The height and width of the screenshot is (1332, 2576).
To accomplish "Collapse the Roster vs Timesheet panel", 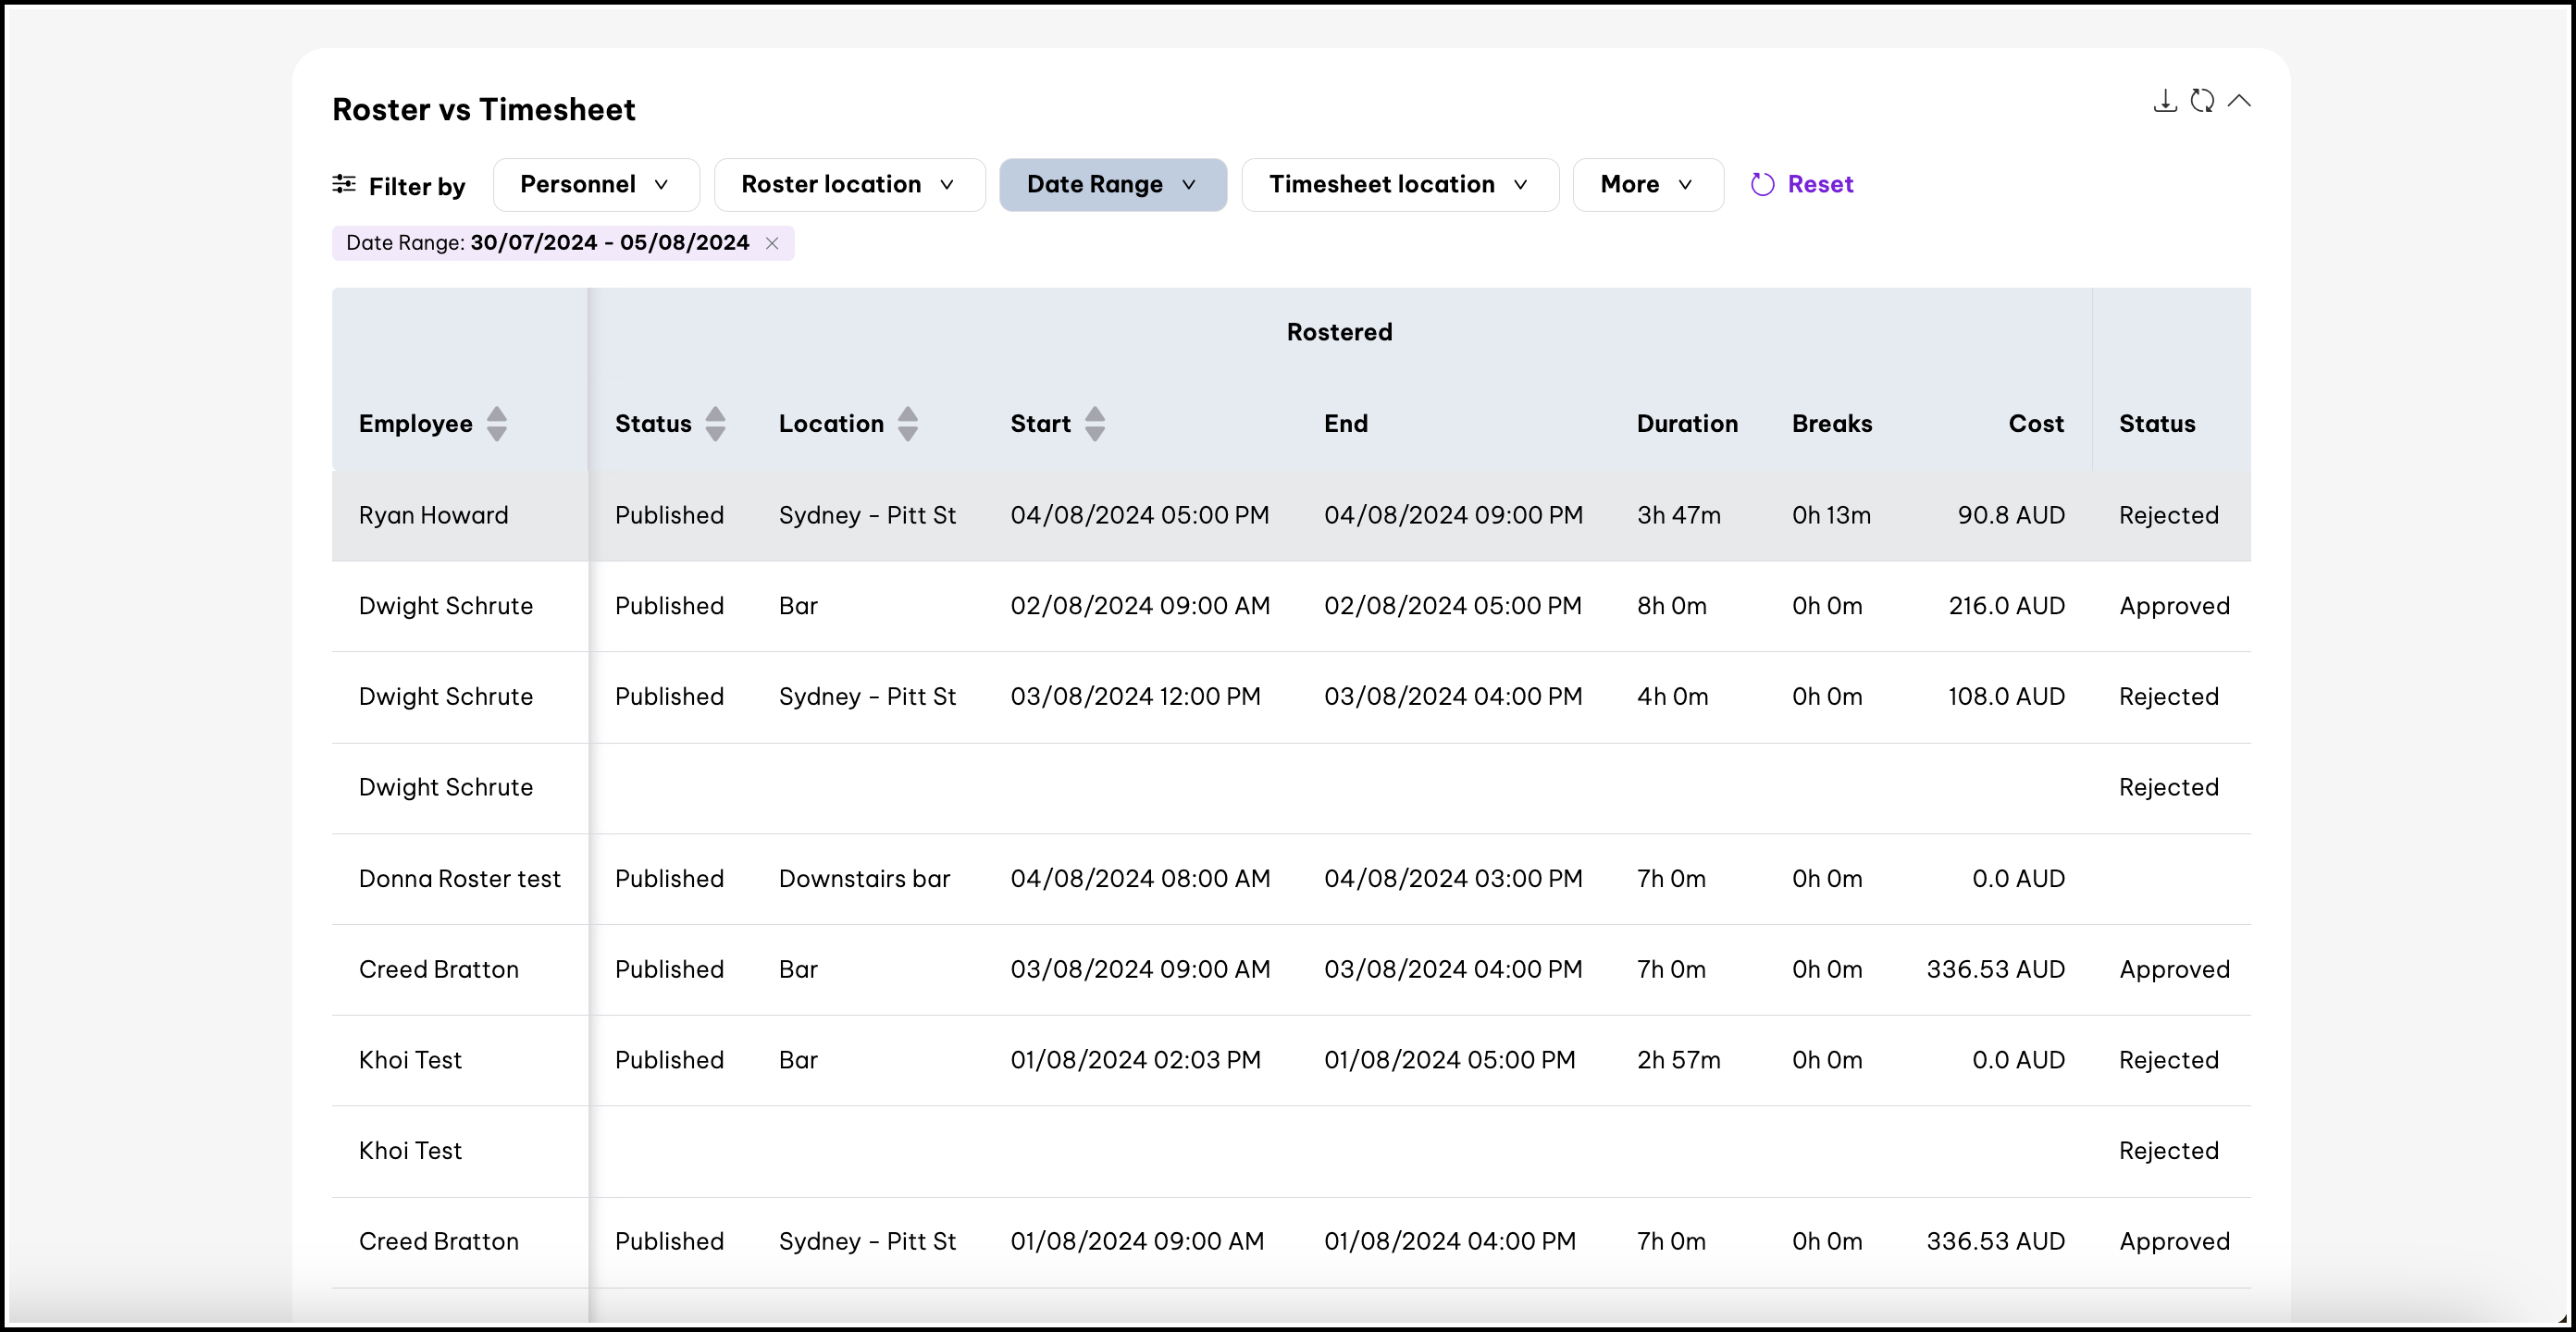I will point(2239,101).
